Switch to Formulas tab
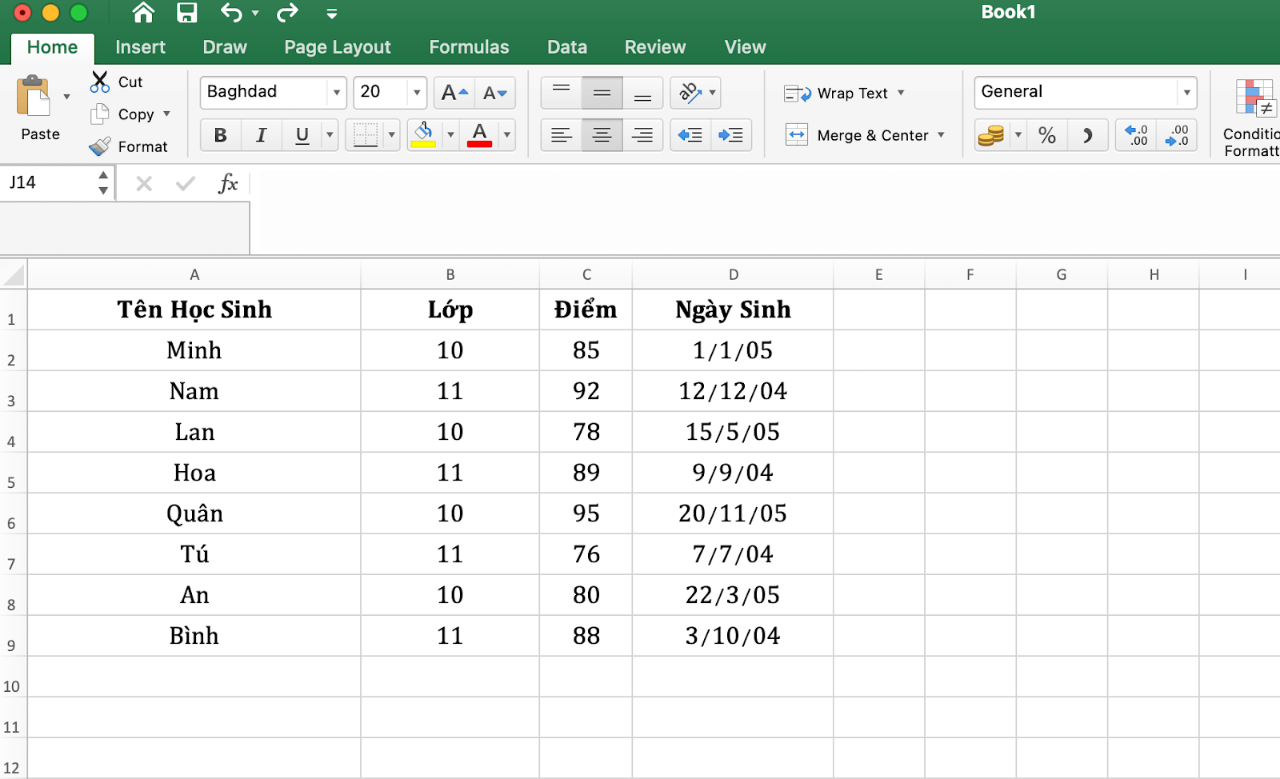 469,47
